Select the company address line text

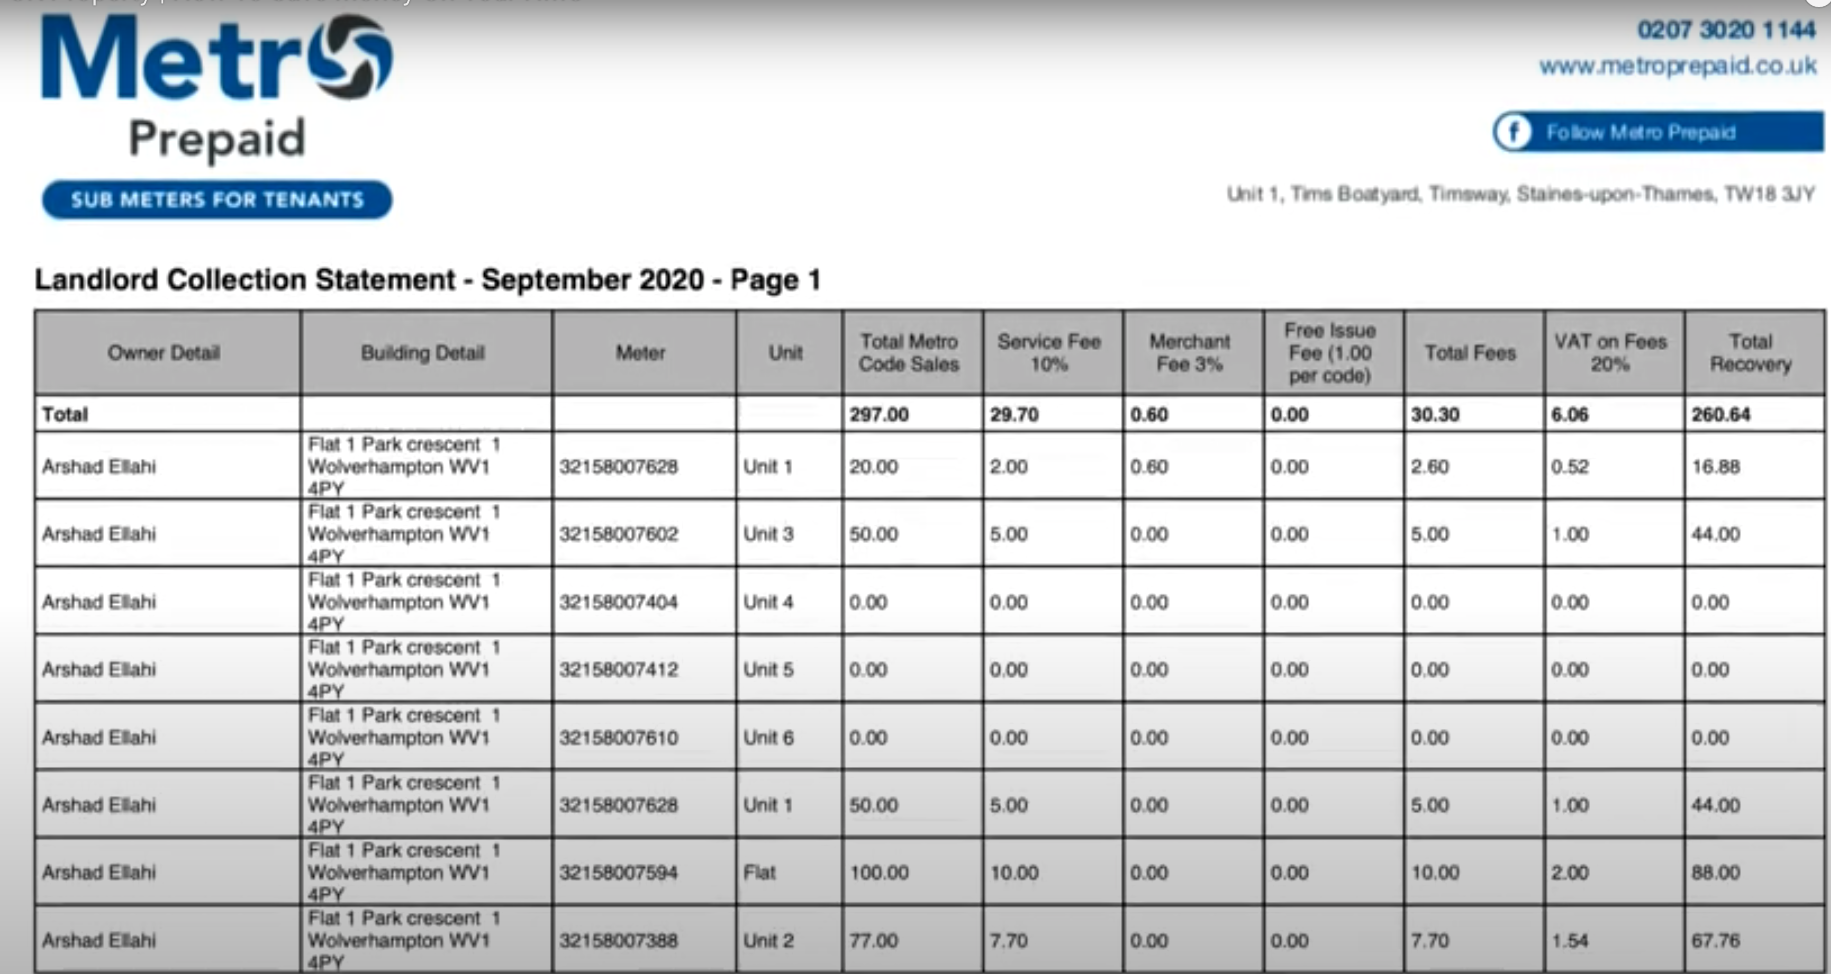[x=1521, y=194]
